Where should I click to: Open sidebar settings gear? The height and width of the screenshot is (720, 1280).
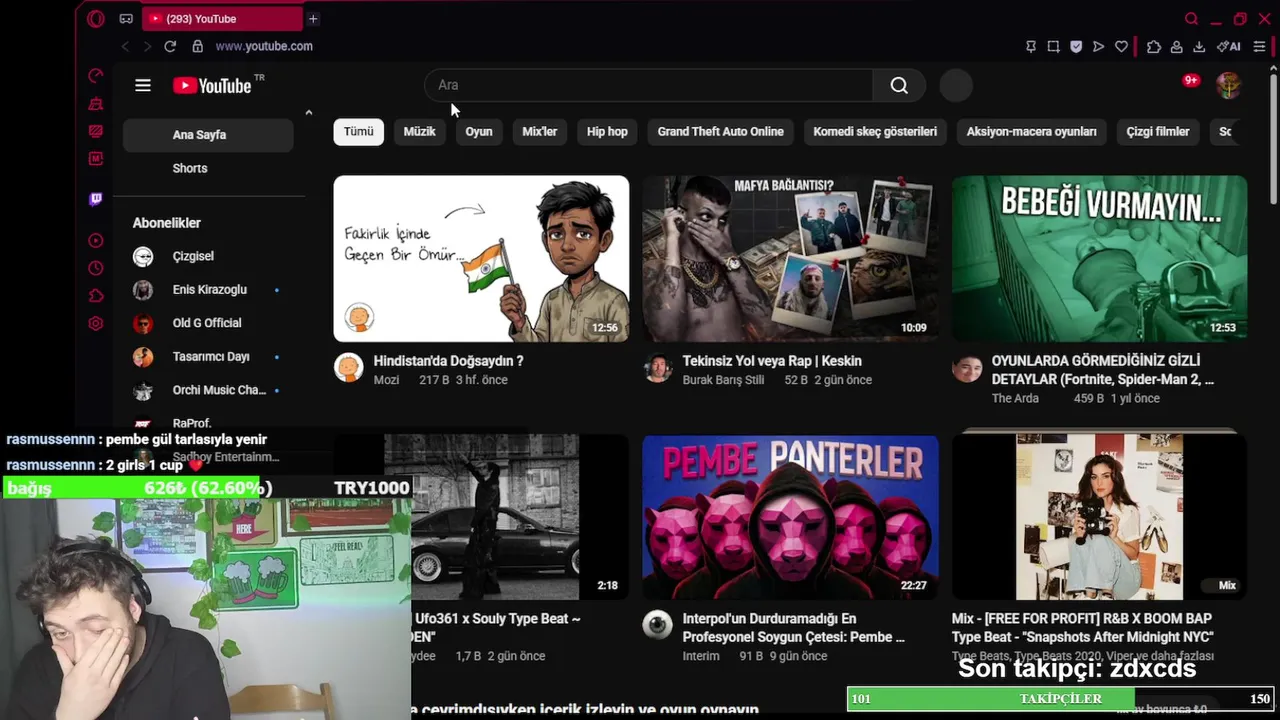[96, 323]
